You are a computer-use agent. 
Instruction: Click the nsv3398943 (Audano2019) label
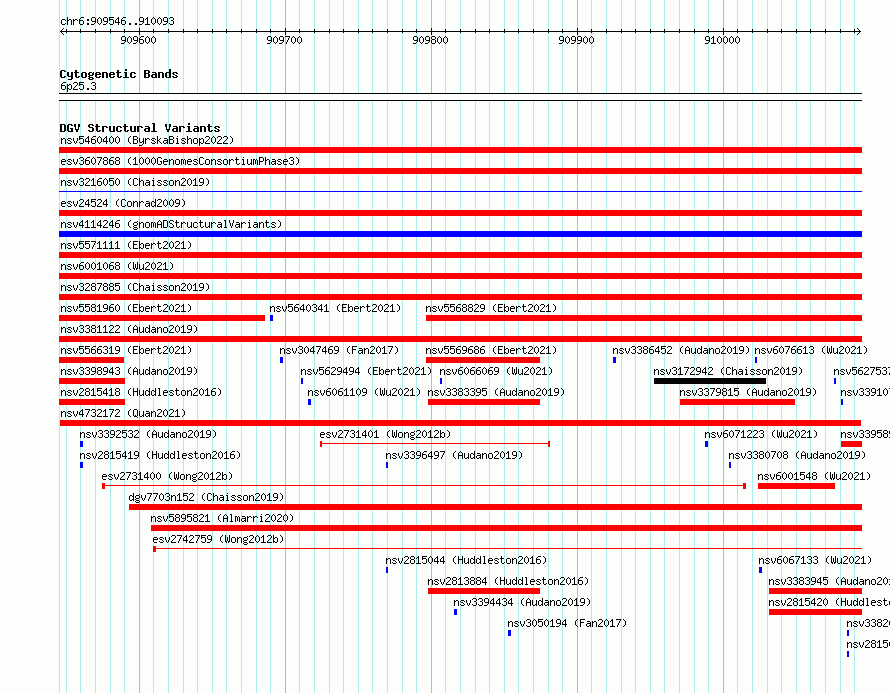click(129, 371)
